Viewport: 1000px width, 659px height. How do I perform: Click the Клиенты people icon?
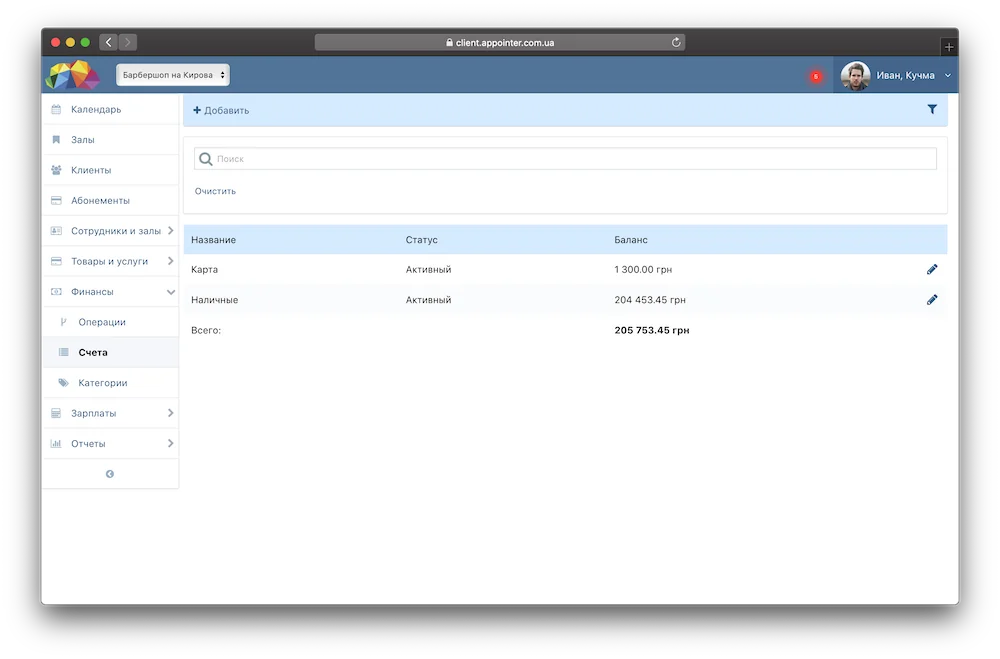56,170
